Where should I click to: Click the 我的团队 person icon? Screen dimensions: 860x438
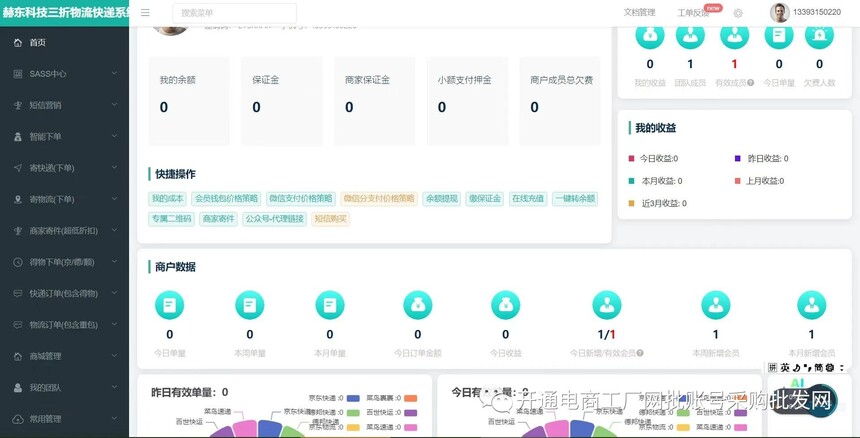pos(18,388)
